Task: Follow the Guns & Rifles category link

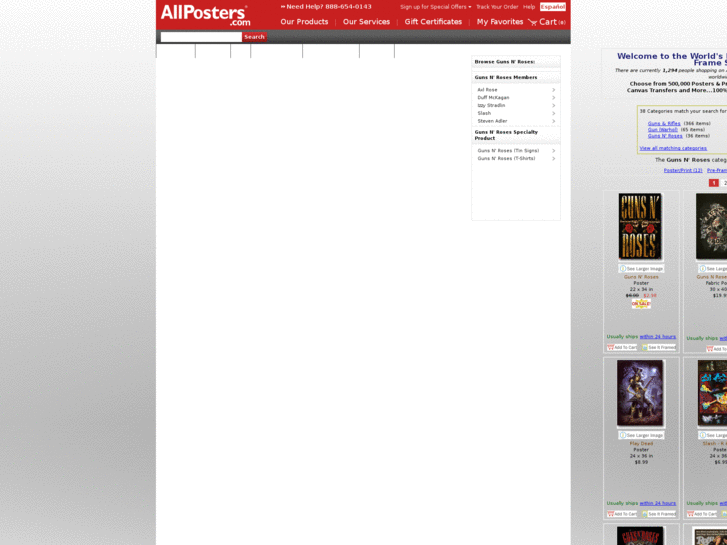Action: pyautogui.click(x=664, y=123)
